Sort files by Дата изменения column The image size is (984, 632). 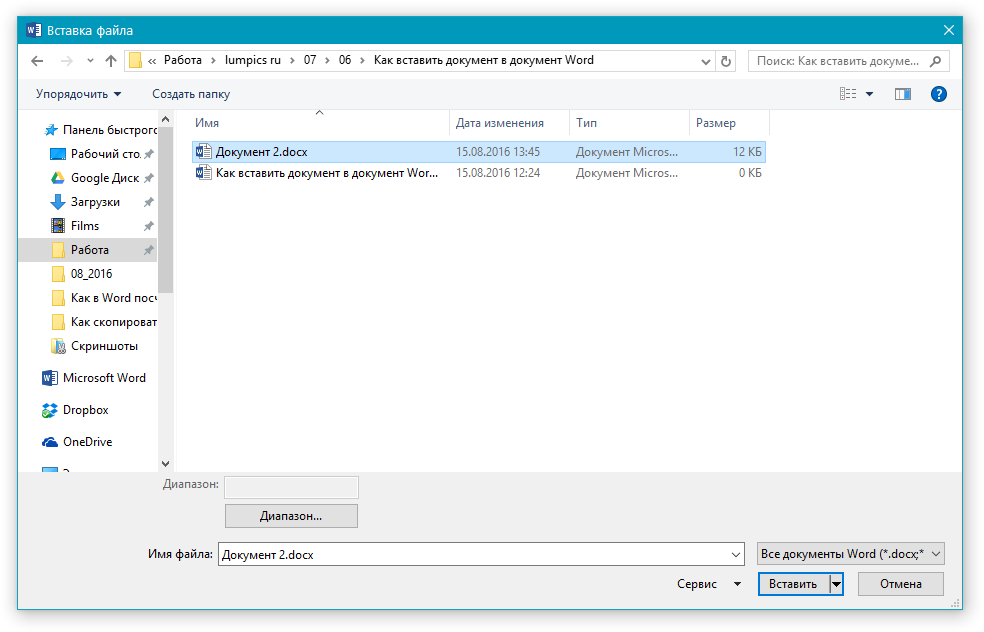coord(500,123)
